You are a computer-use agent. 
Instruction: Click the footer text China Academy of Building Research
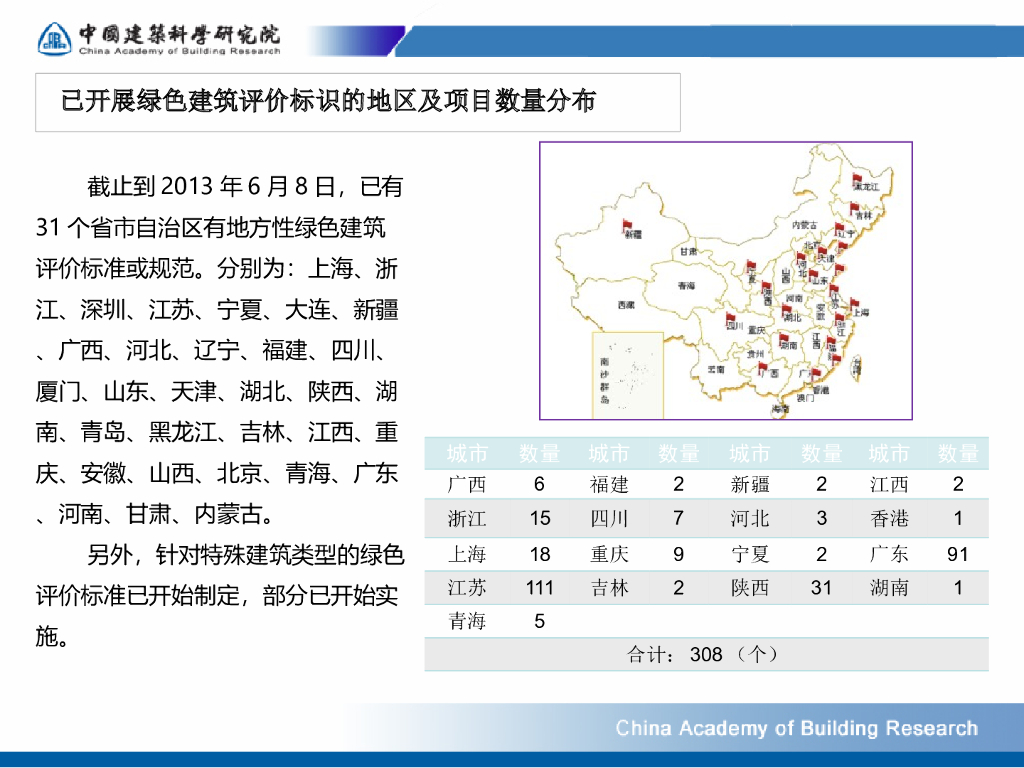[796, 728]
